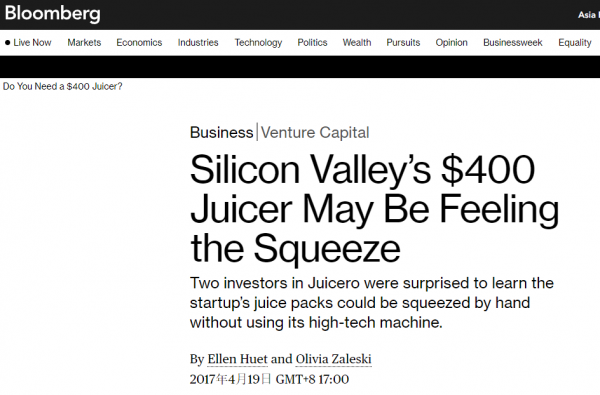Open the Wealth section
This screenshot has height=395, width=600.
357,42
